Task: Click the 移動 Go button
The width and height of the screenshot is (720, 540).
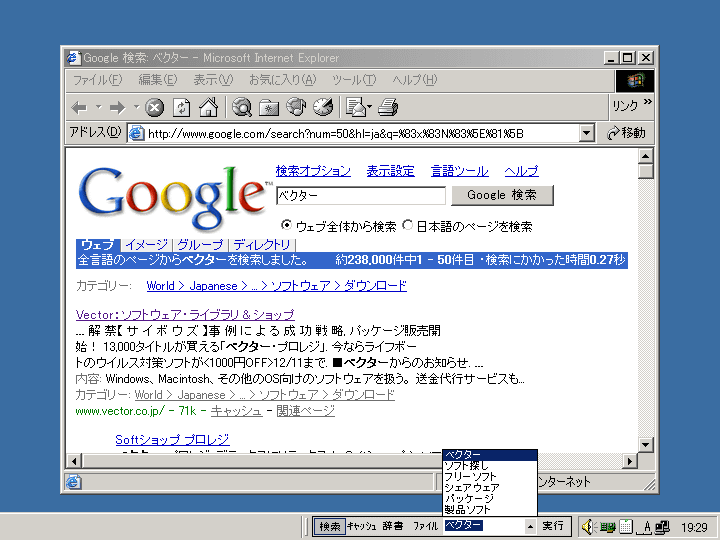Action: click(626, 133)
